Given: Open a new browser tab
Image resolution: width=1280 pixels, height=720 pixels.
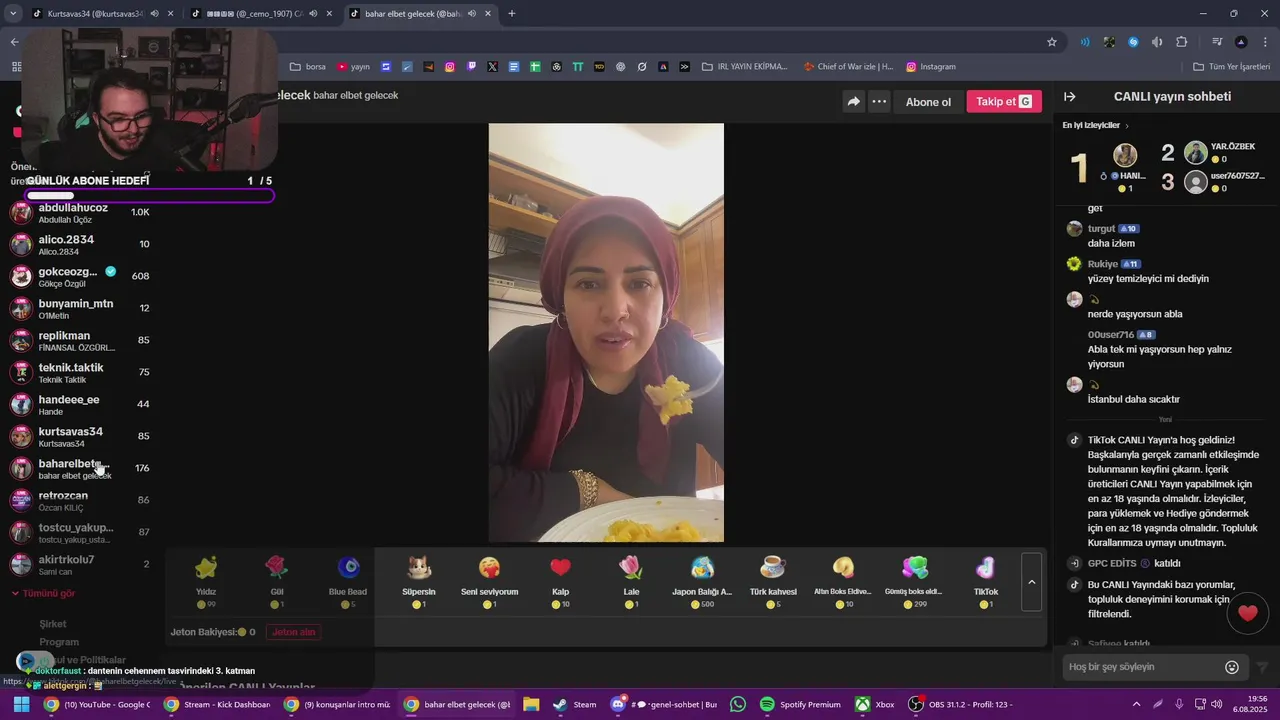Looking at the screenshot, I should click(x=512, y=14).
